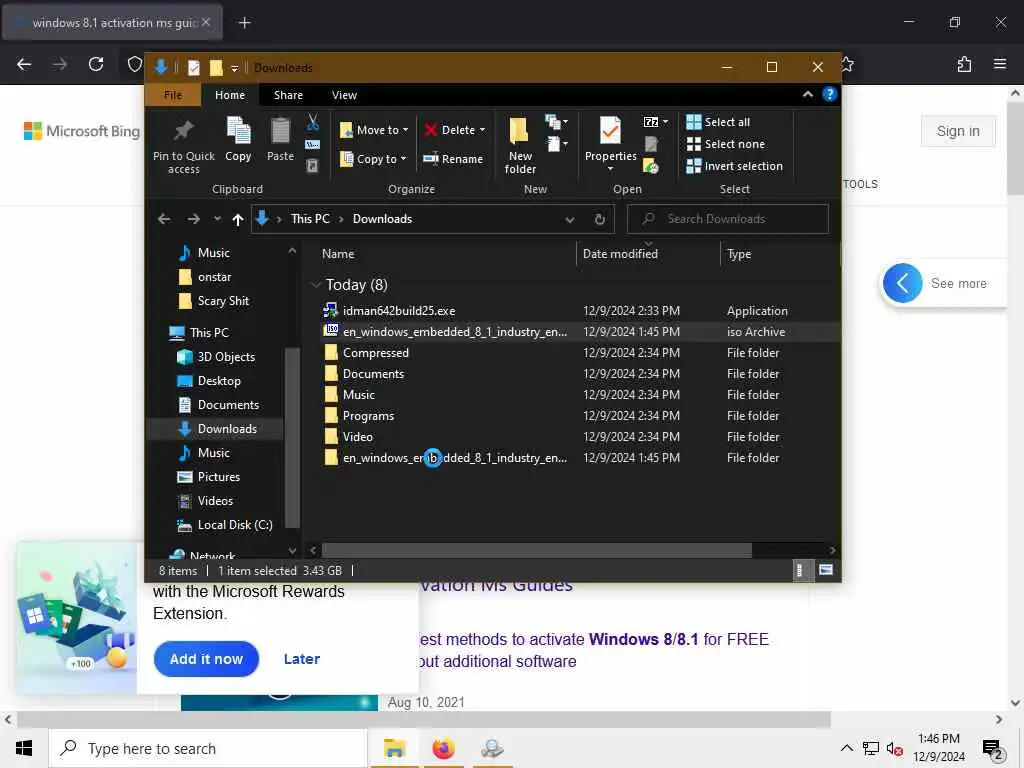Screen dimensions: 1024x768
Task: Click This PC in address bar
Action: (310, 219)
